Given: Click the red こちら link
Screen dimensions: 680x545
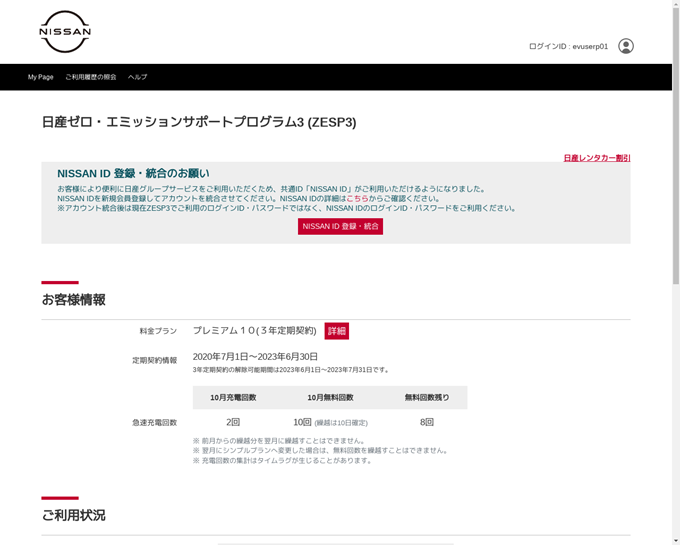Looking at the screenshot, I should click(x=357, y=198).
